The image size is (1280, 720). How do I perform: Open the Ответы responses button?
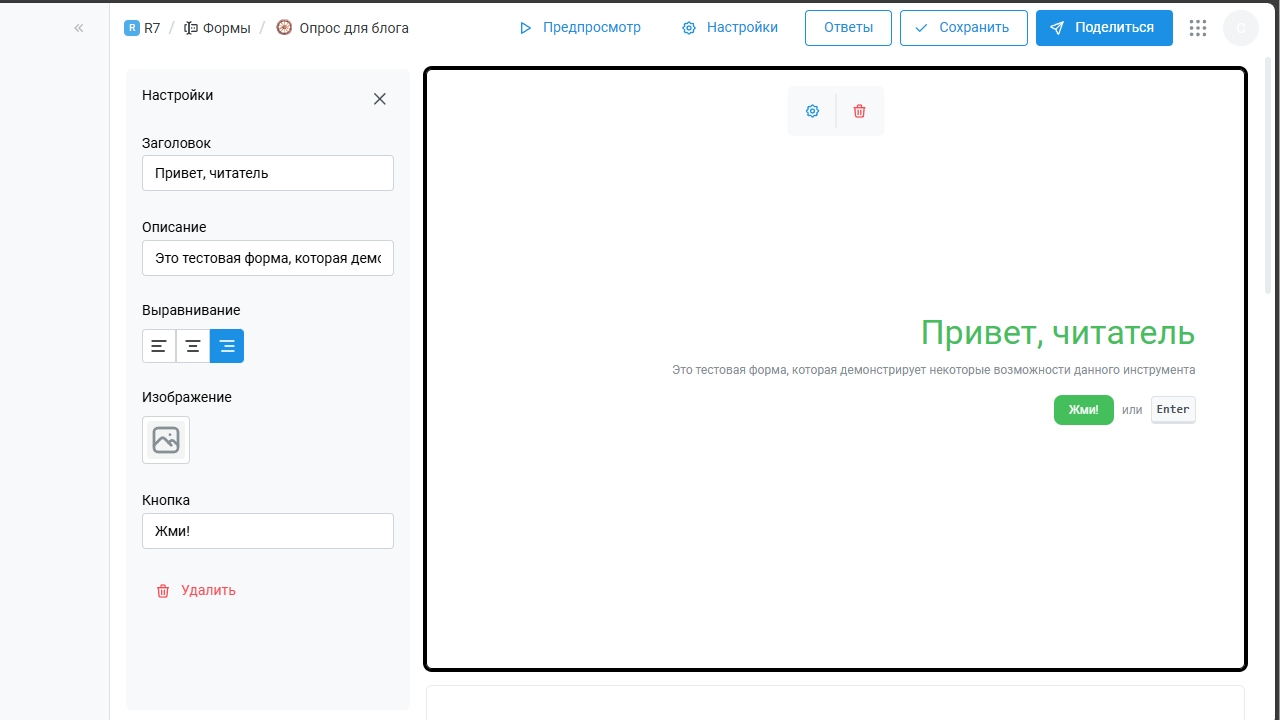pos(848,28)
